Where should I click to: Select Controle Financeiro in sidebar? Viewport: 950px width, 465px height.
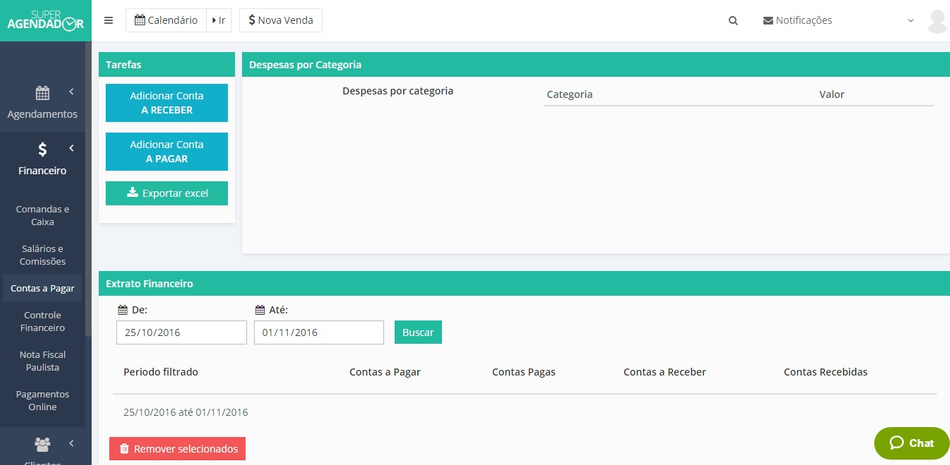pyautogui.click(x=42, y=321)
